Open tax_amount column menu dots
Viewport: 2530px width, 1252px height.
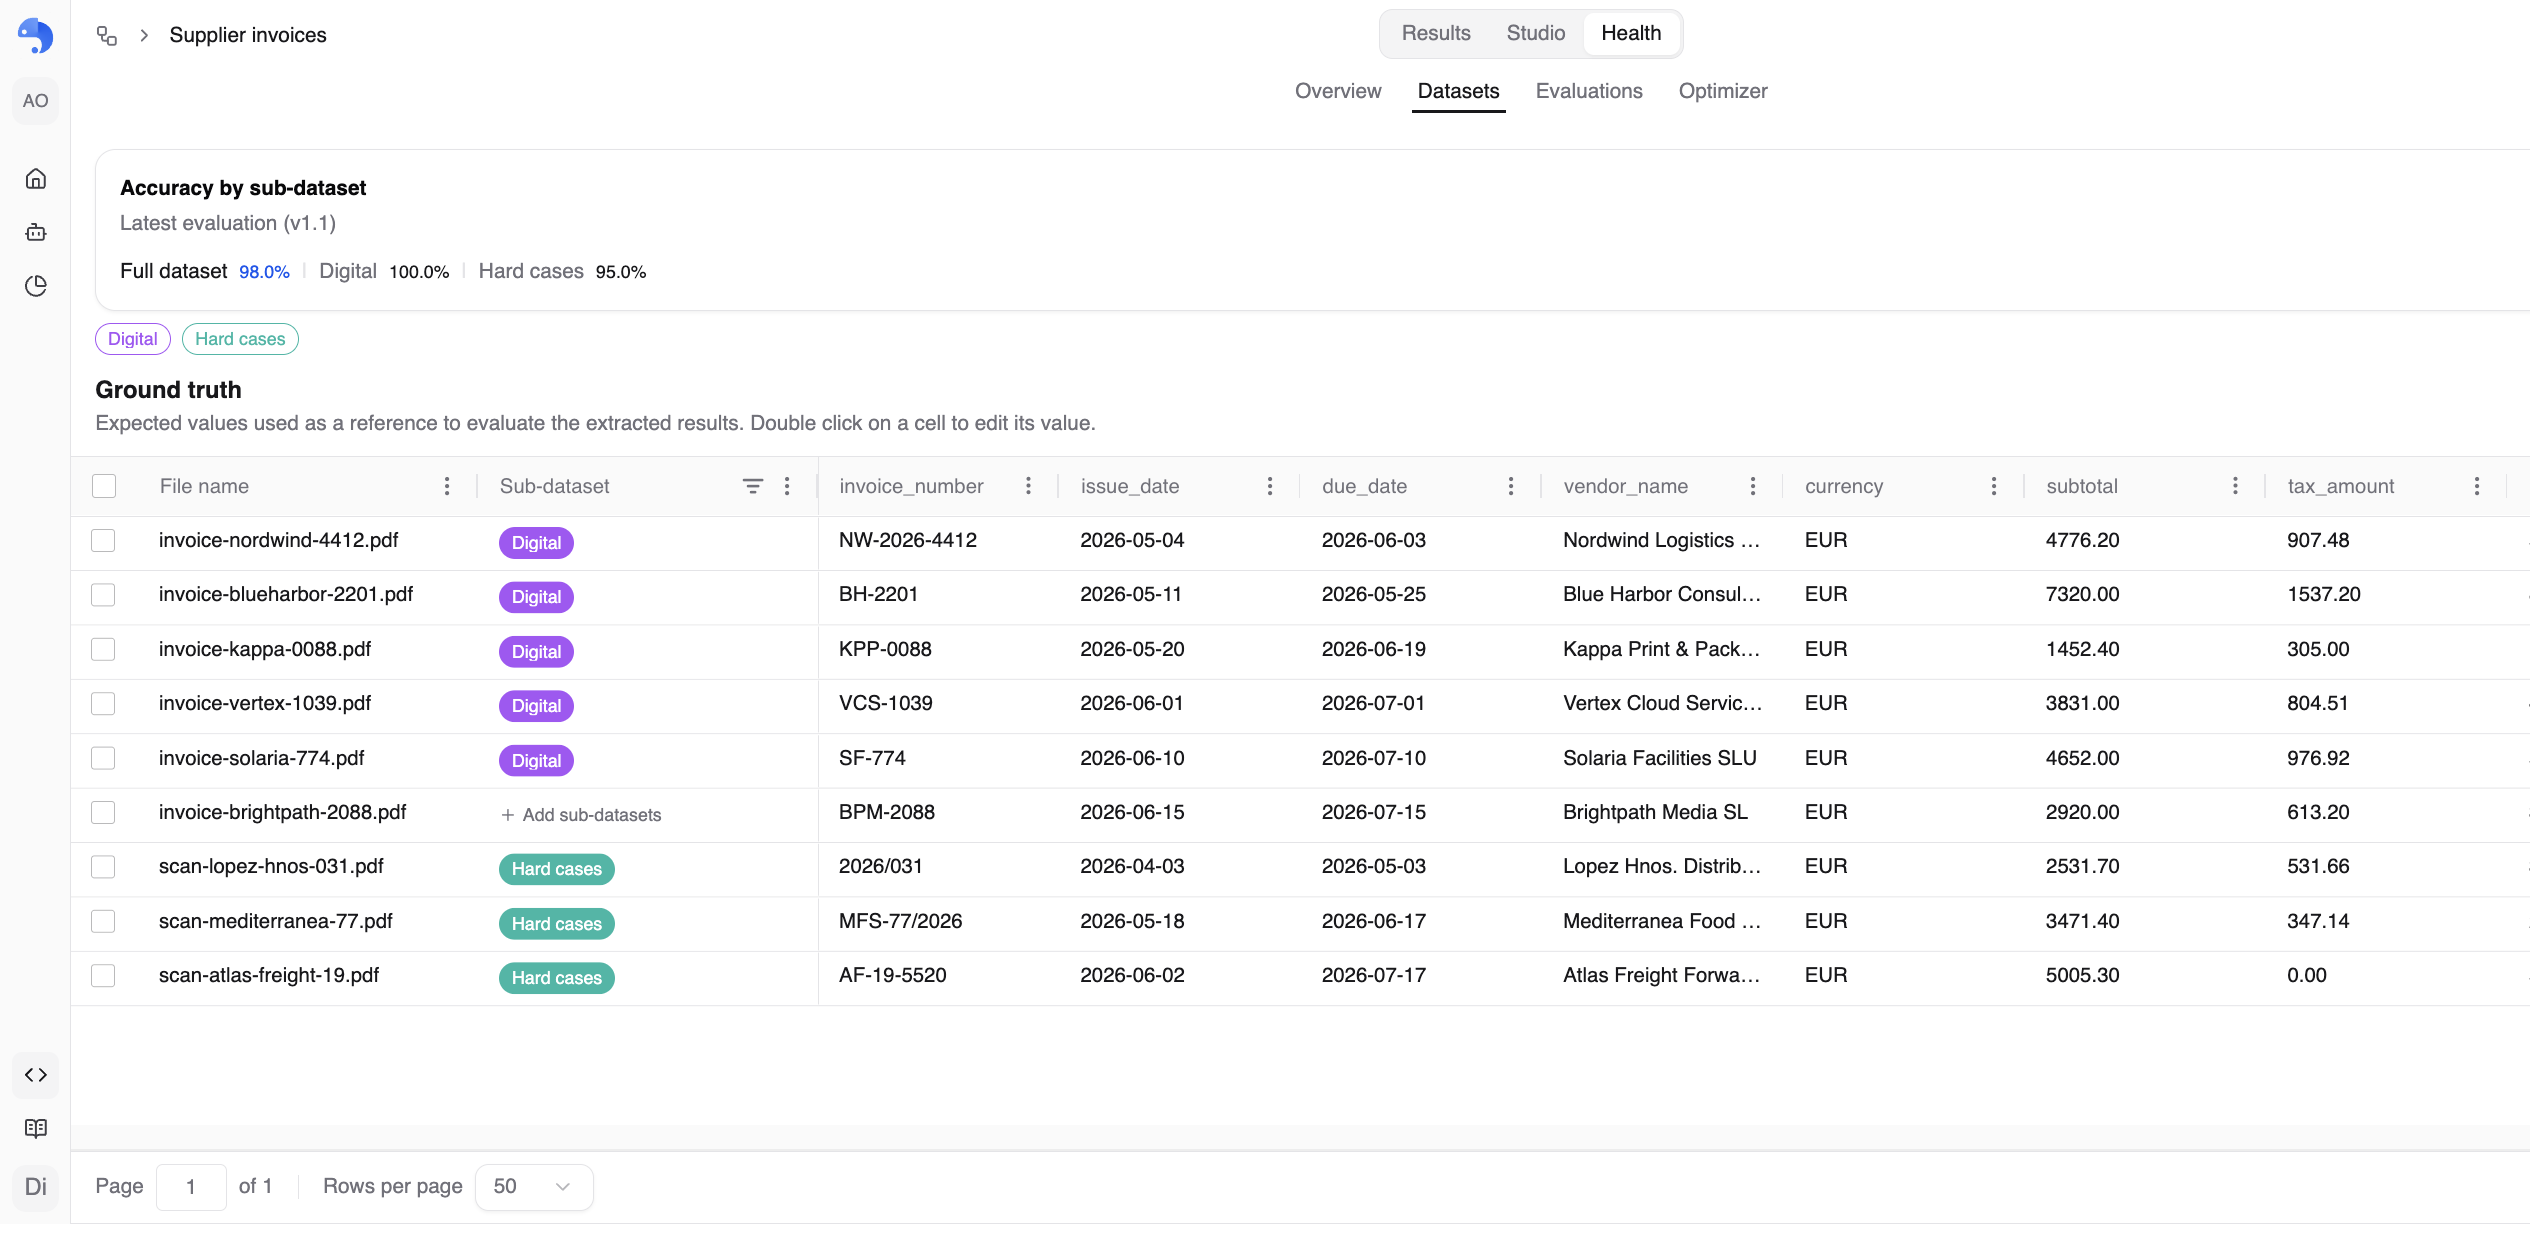click(2477, 486)
